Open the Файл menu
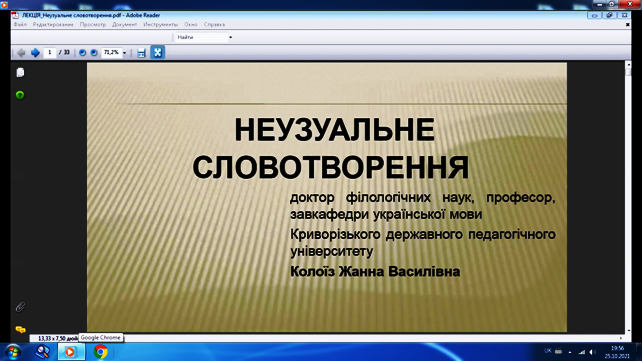643x362 pixels. pyautogui.click(x=20, y=25)
